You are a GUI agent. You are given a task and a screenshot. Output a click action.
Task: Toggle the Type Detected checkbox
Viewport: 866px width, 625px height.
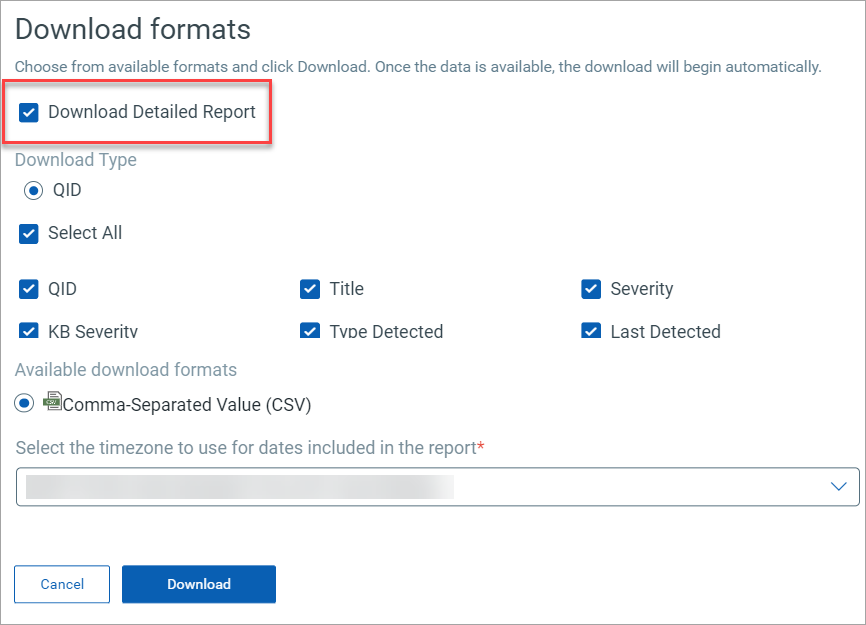pos(310,331)
